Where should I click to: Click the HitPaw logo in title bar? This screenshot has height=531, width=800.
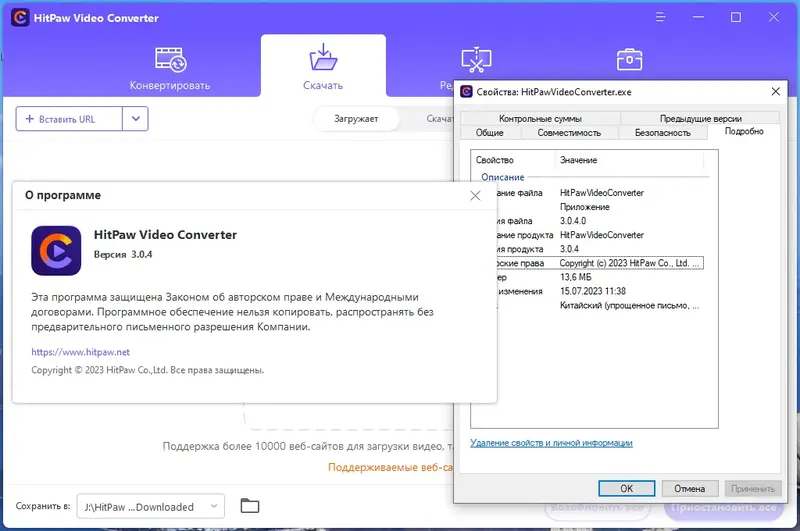coord(20,18)
